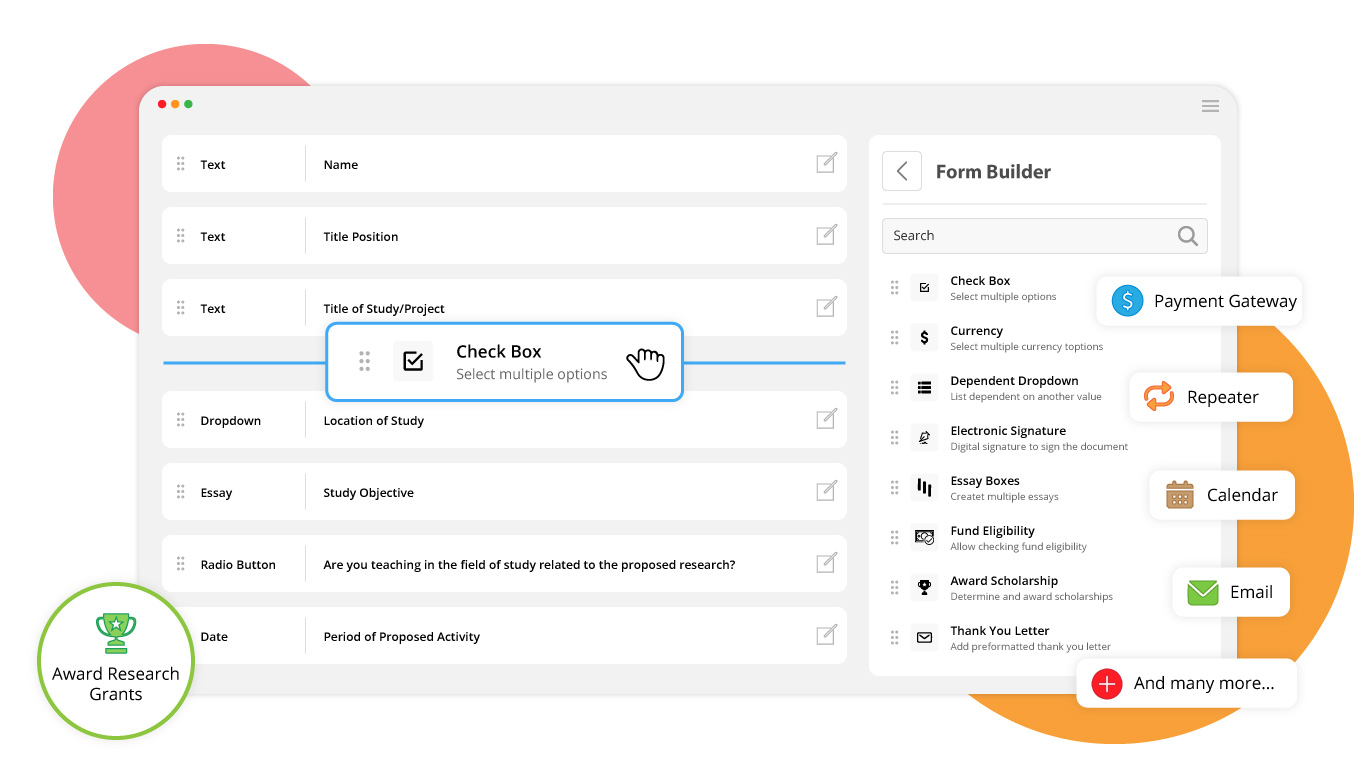
Task: Select the Award Scholarship trophy icon
Action: pyautogui.click(x=924, y=588)
